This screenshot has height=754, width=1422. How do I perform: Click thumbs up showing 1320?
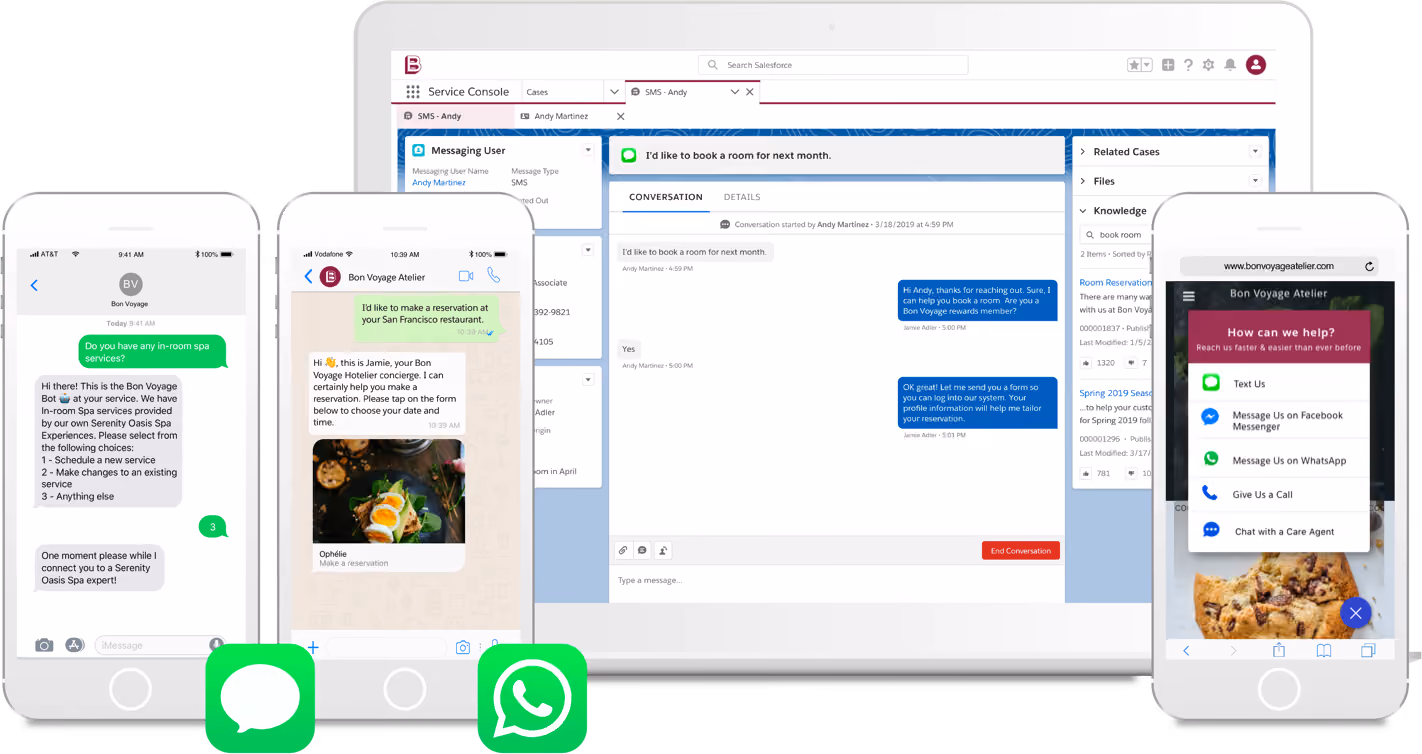(1085, 363)
